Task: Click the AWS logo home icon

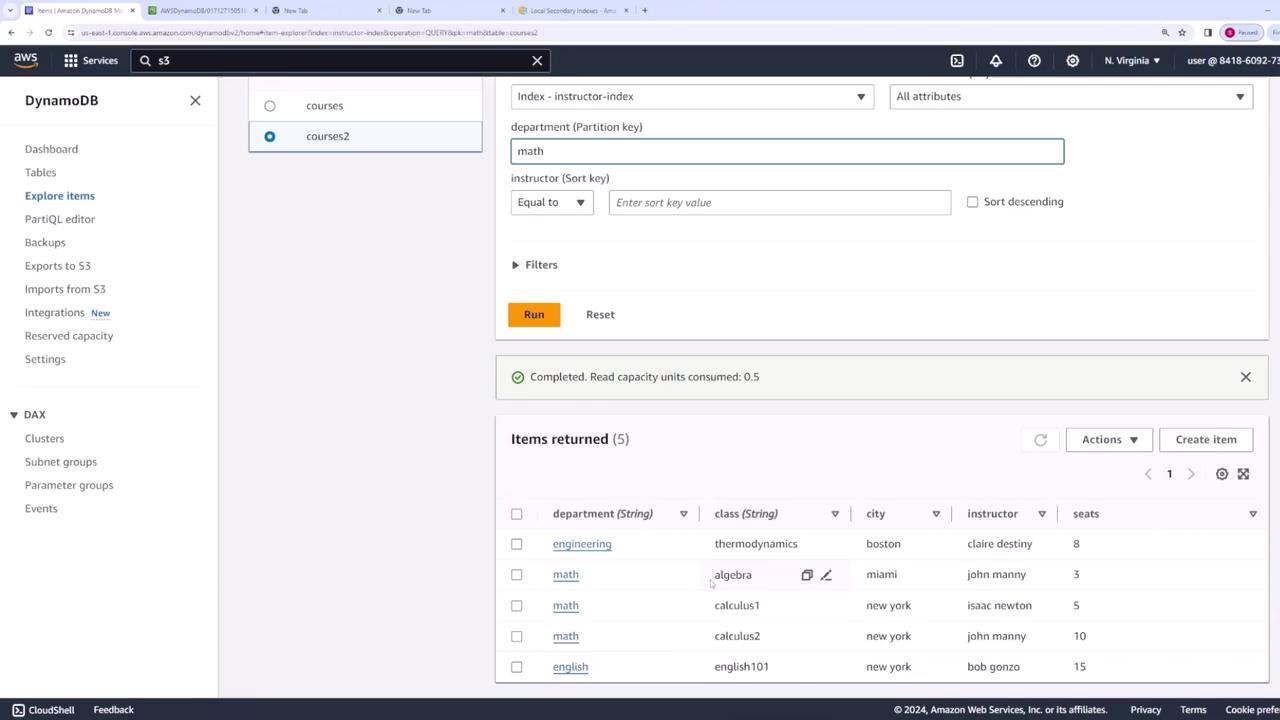Action: click(26, 60)
